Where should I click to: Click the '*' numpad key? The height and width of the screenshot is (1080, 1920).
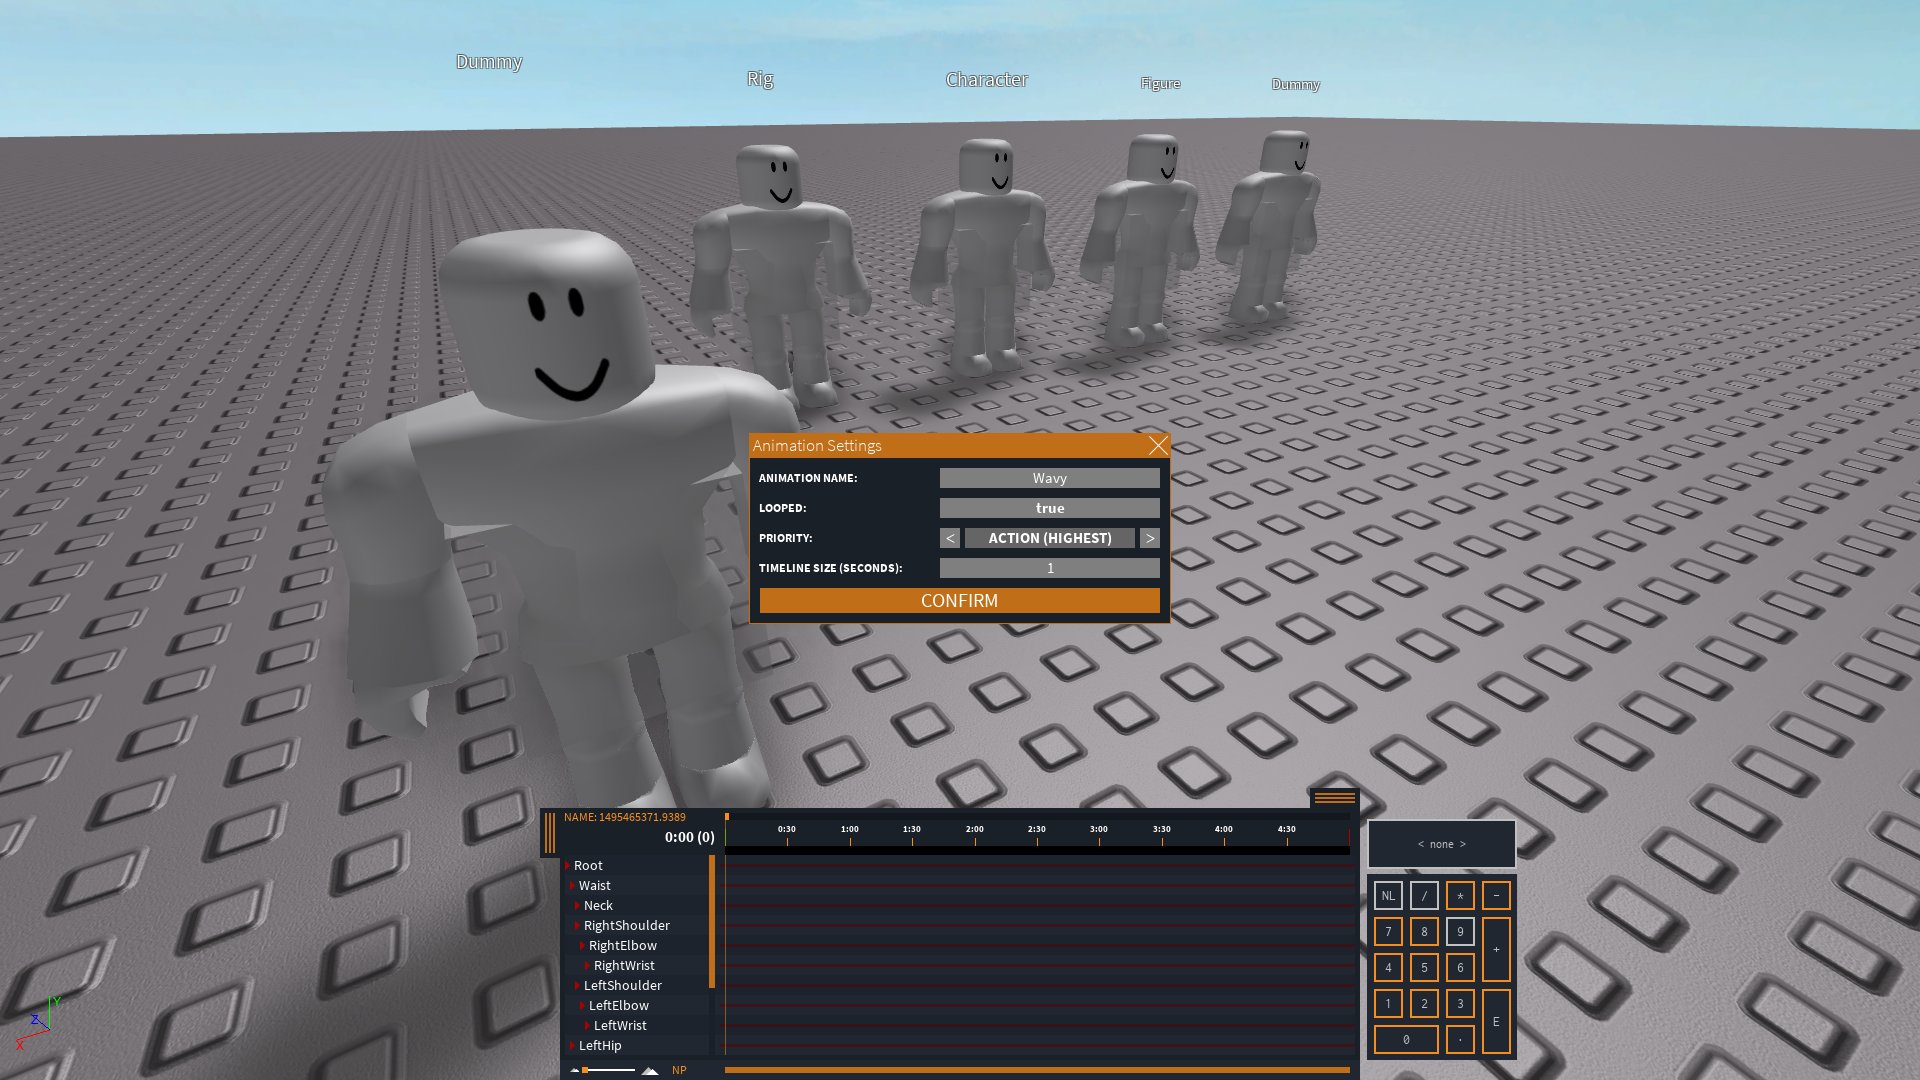pyautogui.click(x=1460, y=896)
